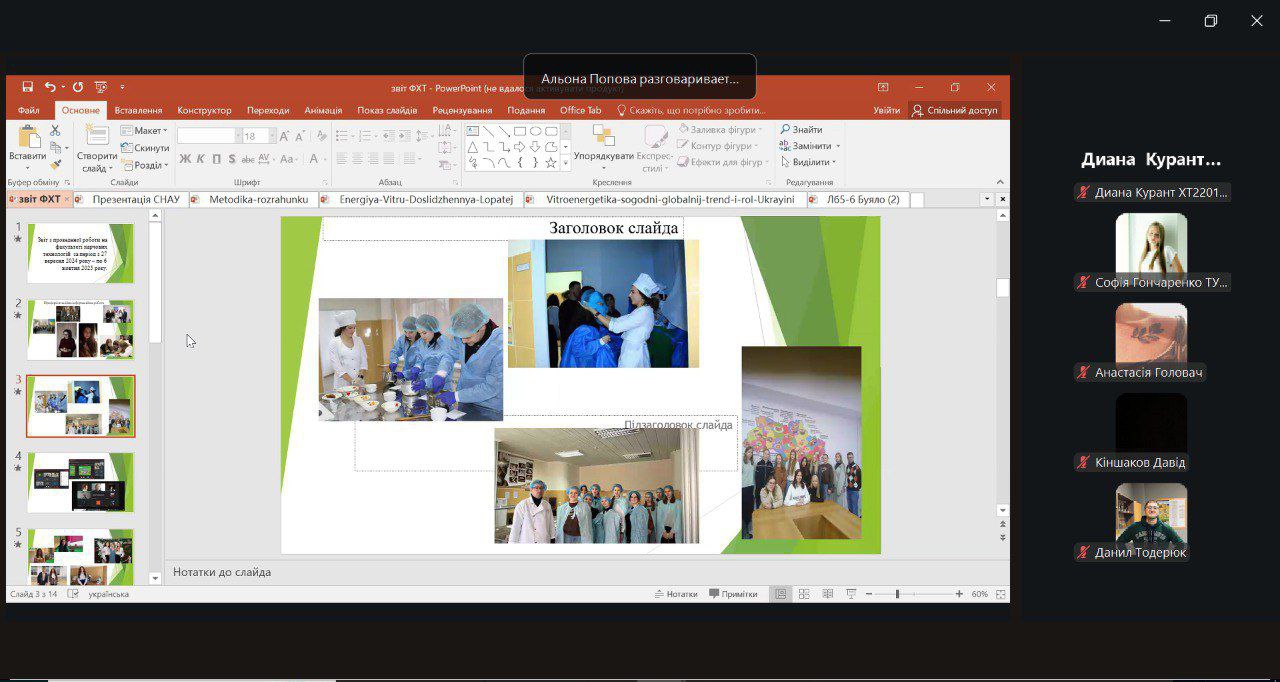Click the Save icon in quick access toolbar
Image resolution: width=1280 pixels, height=682 pixels.
tap(28, 87)
